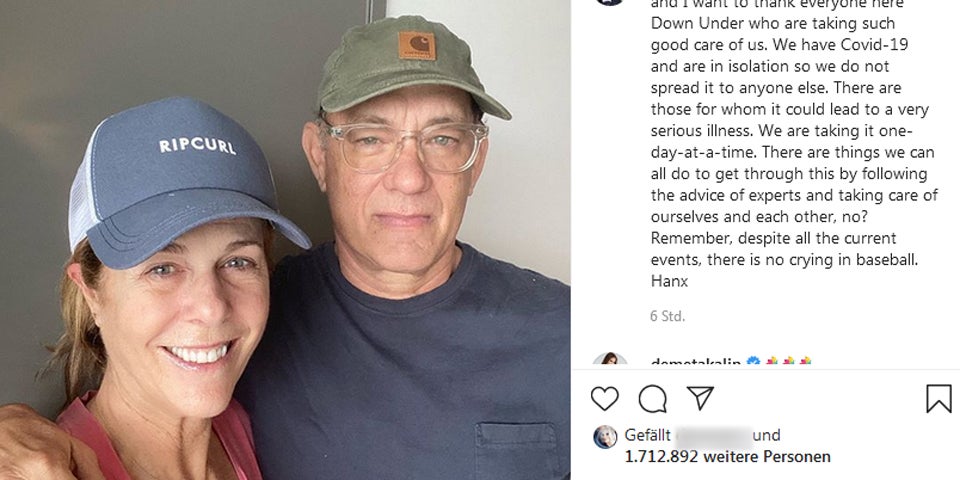The height and width of the screenshot is (480, 960).
Task: Click the blue verified badge in the comment
Action: tap(753, 363)
